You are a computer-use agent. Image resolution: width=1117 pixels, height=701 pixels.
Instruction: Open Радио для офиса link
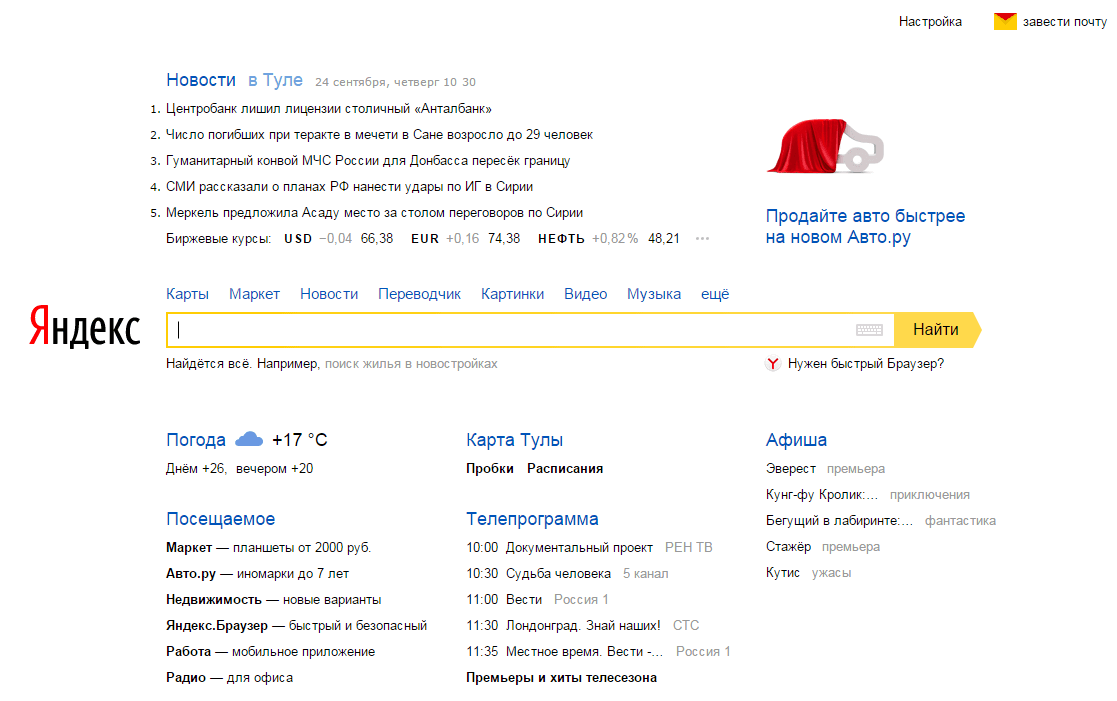point(229,677)
